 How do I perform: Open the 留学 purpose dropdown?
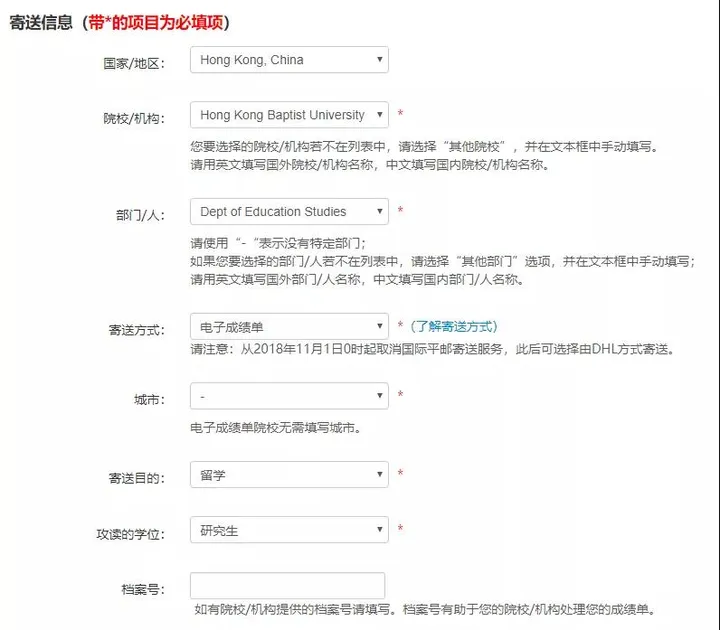[x=288, y=475]
